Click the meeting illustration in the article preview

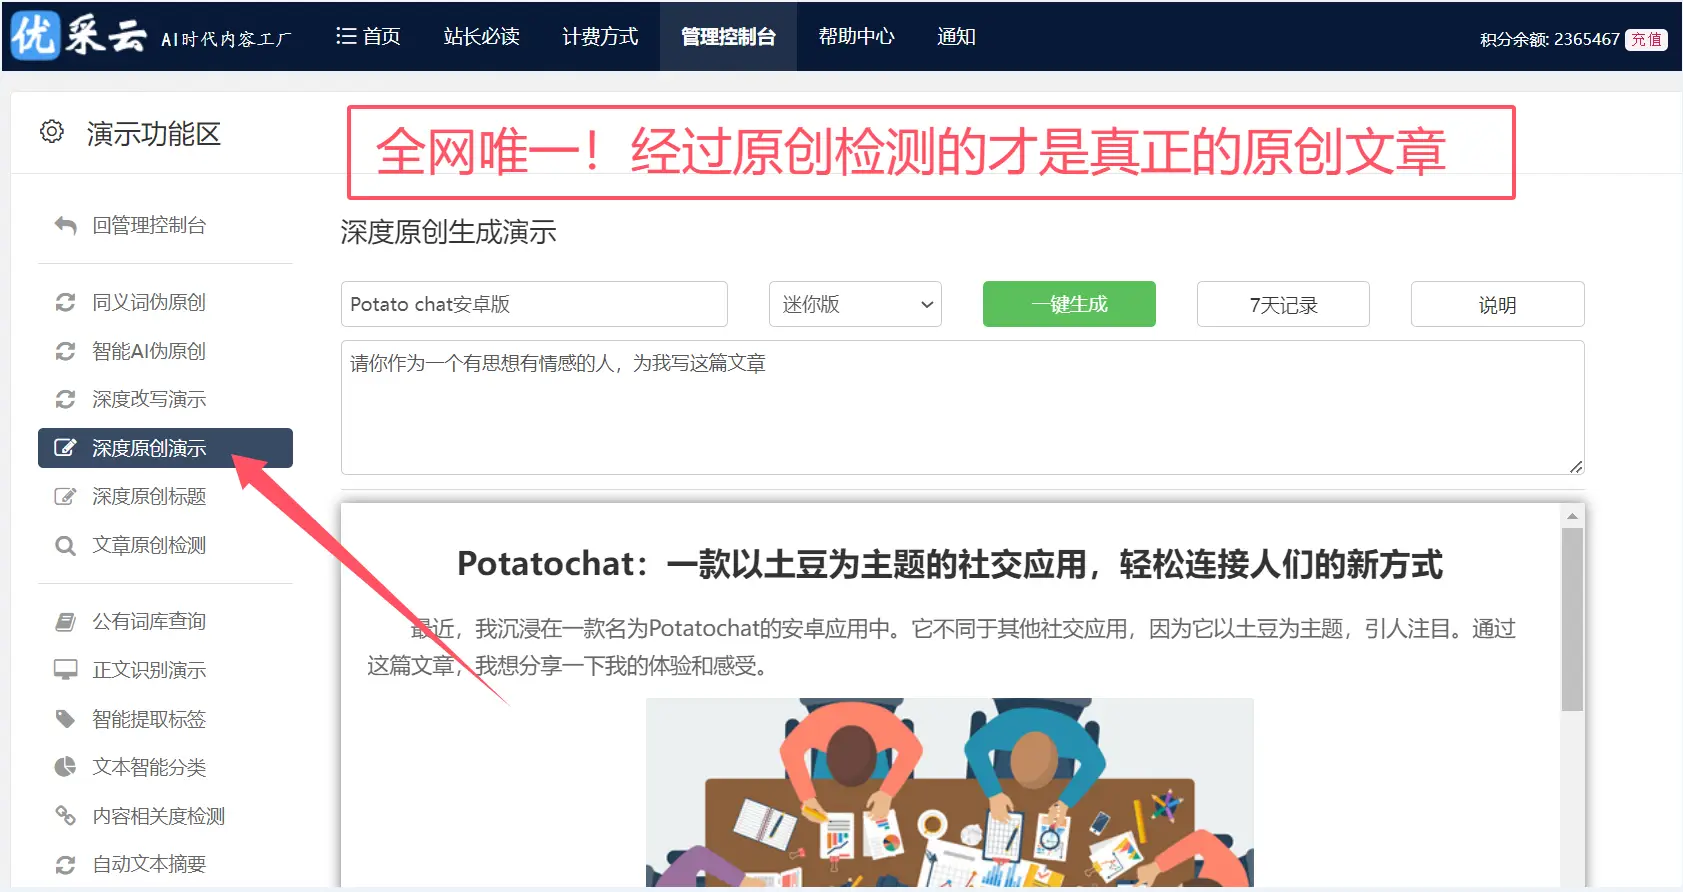(949, 792)
